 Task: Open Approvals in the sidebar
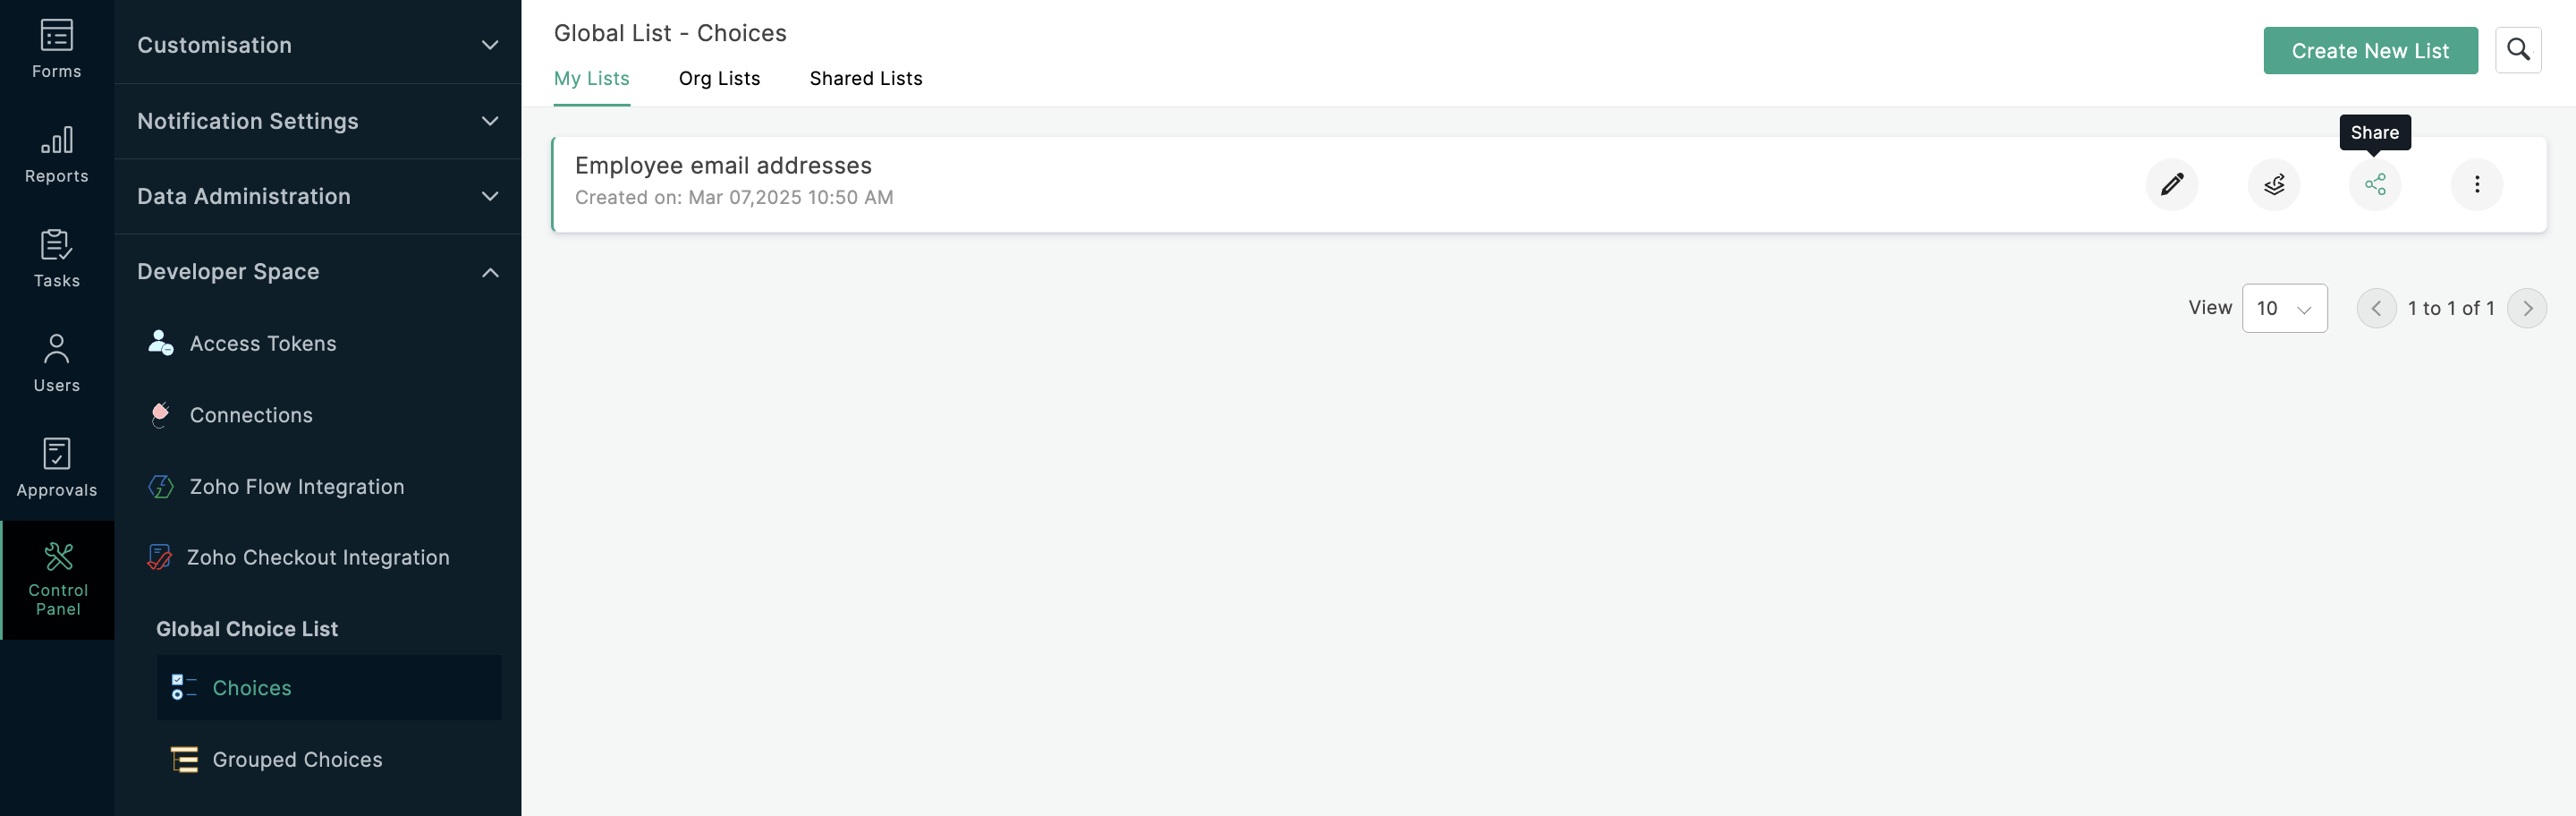(57, 467)
